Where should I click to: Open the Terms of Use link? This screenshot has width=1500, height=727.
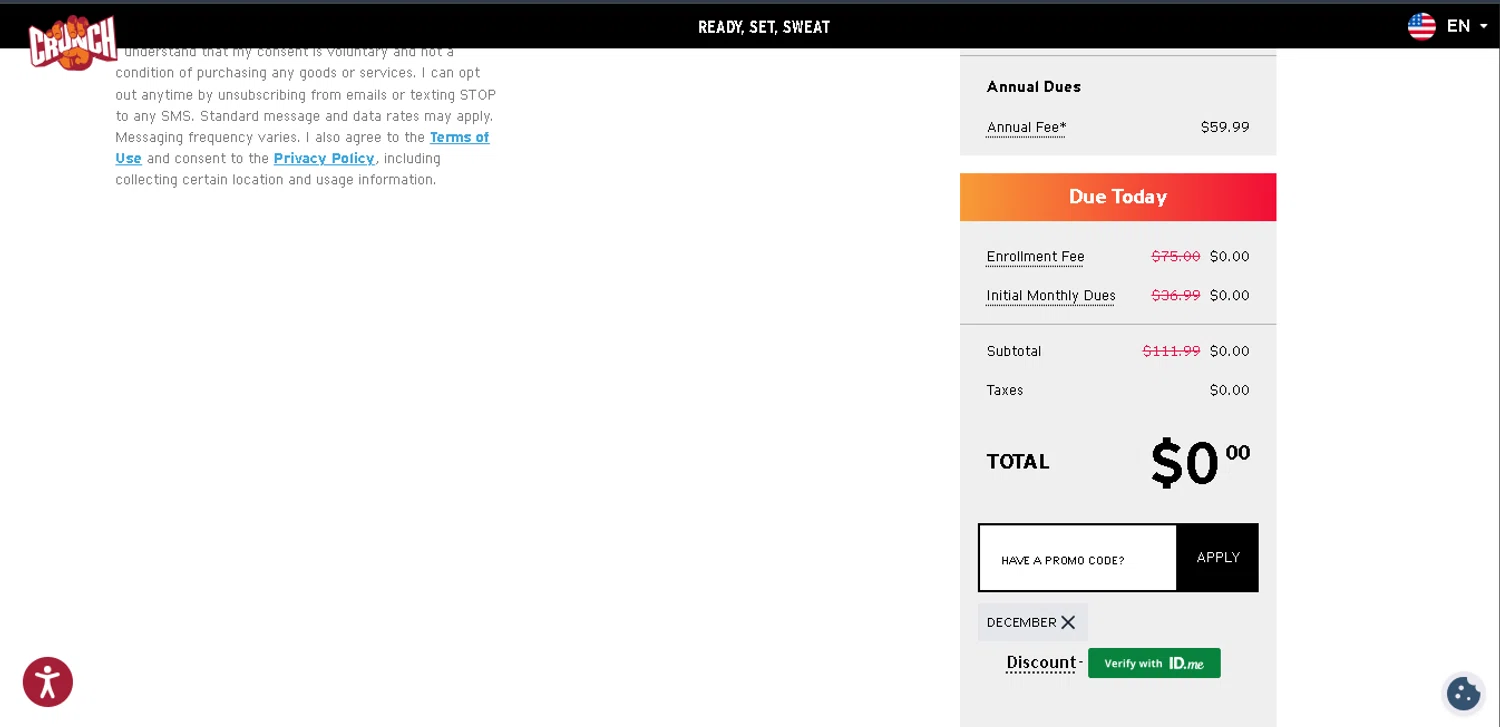pyautogui.click(x=459, y=138)
